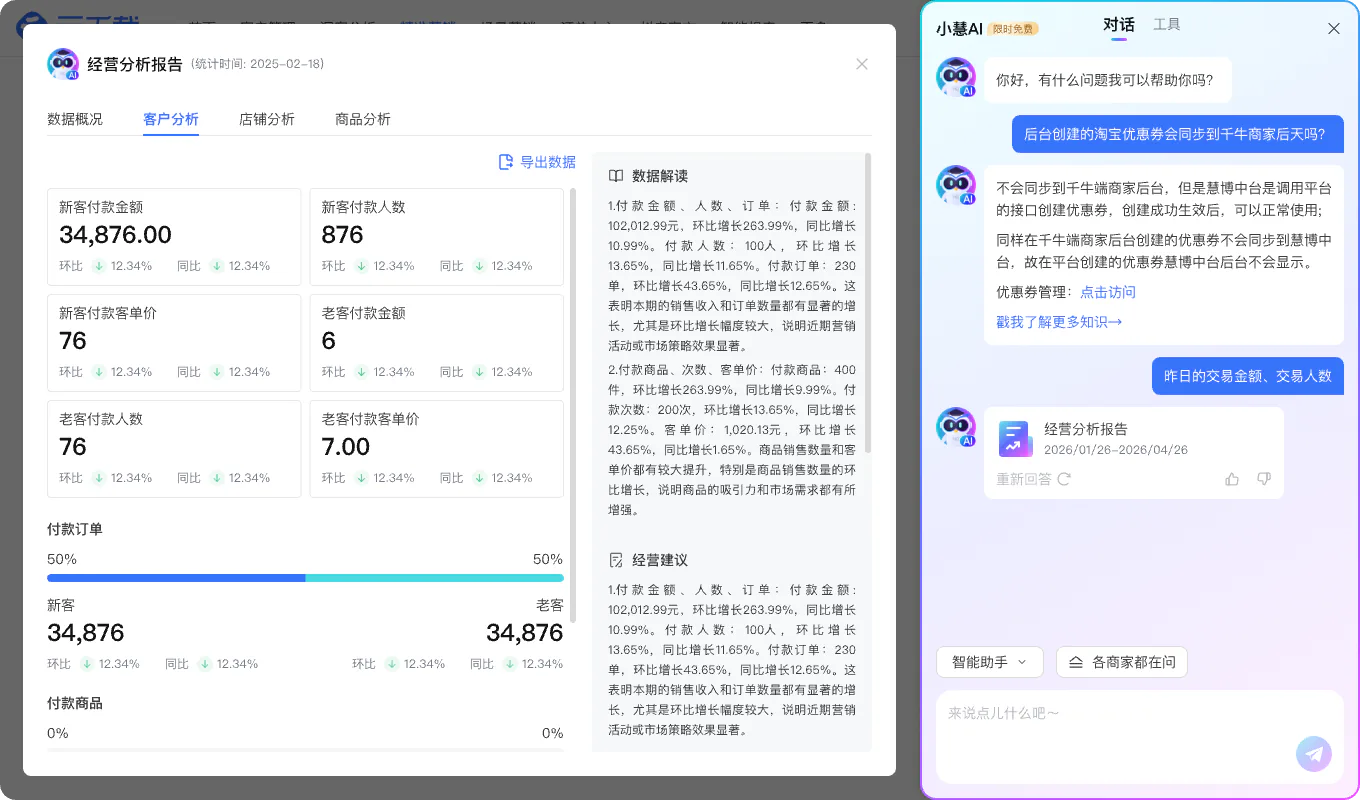Open the 商品分析 tab
Screen dimensions: 1360x800
pos(363,119)
